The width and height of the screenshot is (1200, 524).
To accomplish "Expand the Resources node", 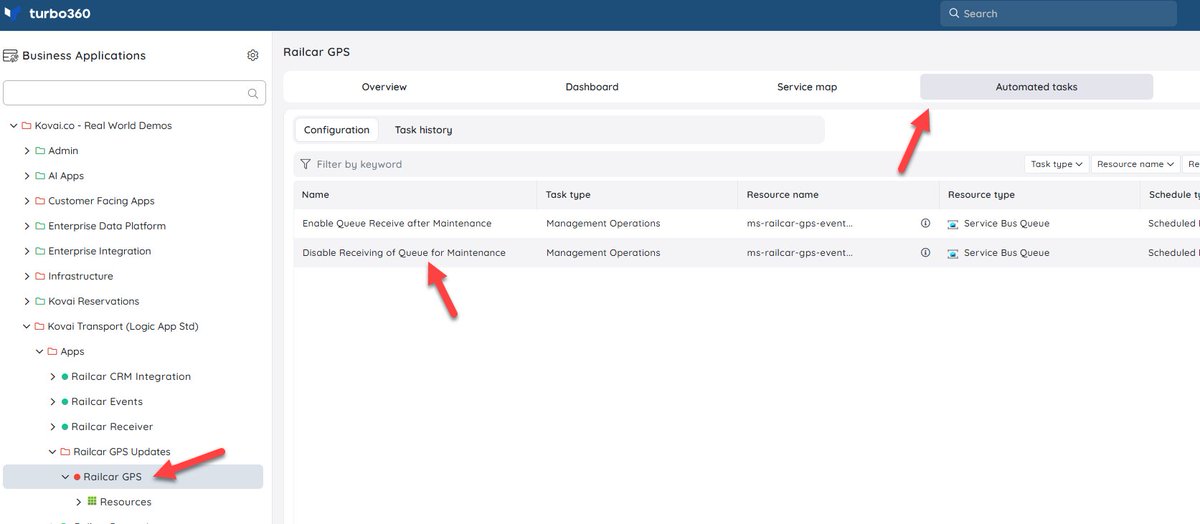I will (x=79, y=502).
